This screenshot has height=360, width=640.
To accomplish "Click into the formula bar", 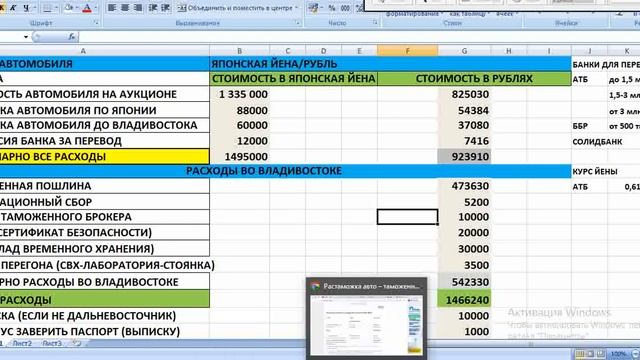I will 359,37.
